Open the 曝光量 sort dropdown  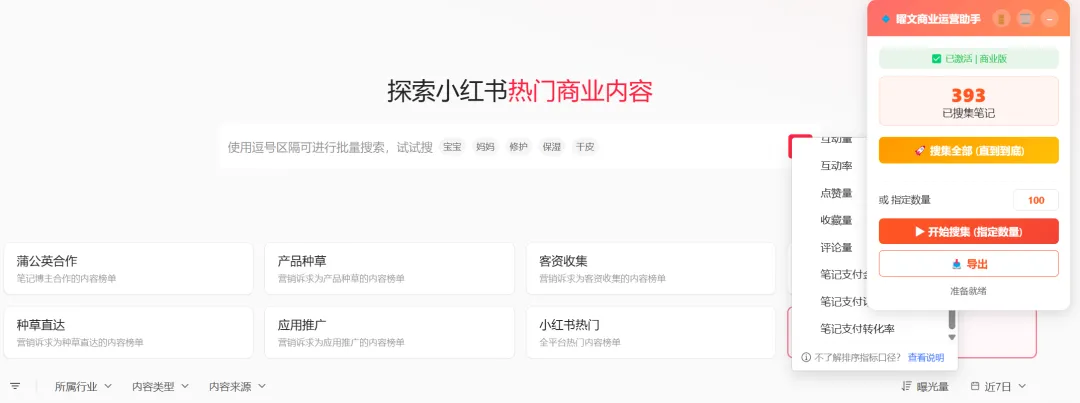click(925, 386)
